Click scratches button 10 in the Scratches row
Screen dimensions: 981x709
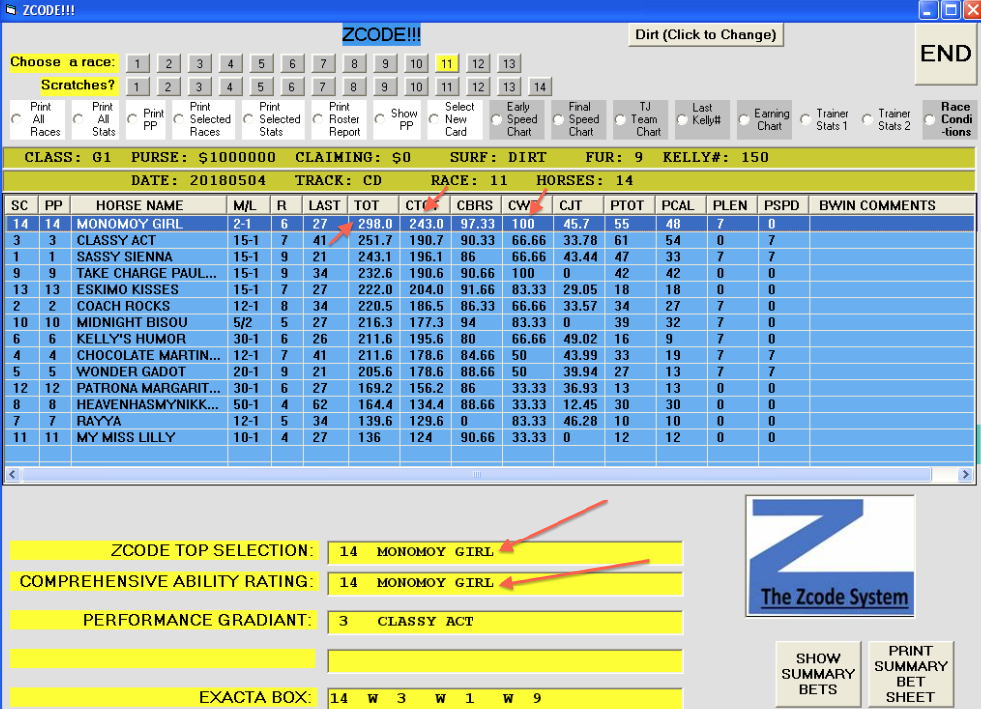(416, 87)
